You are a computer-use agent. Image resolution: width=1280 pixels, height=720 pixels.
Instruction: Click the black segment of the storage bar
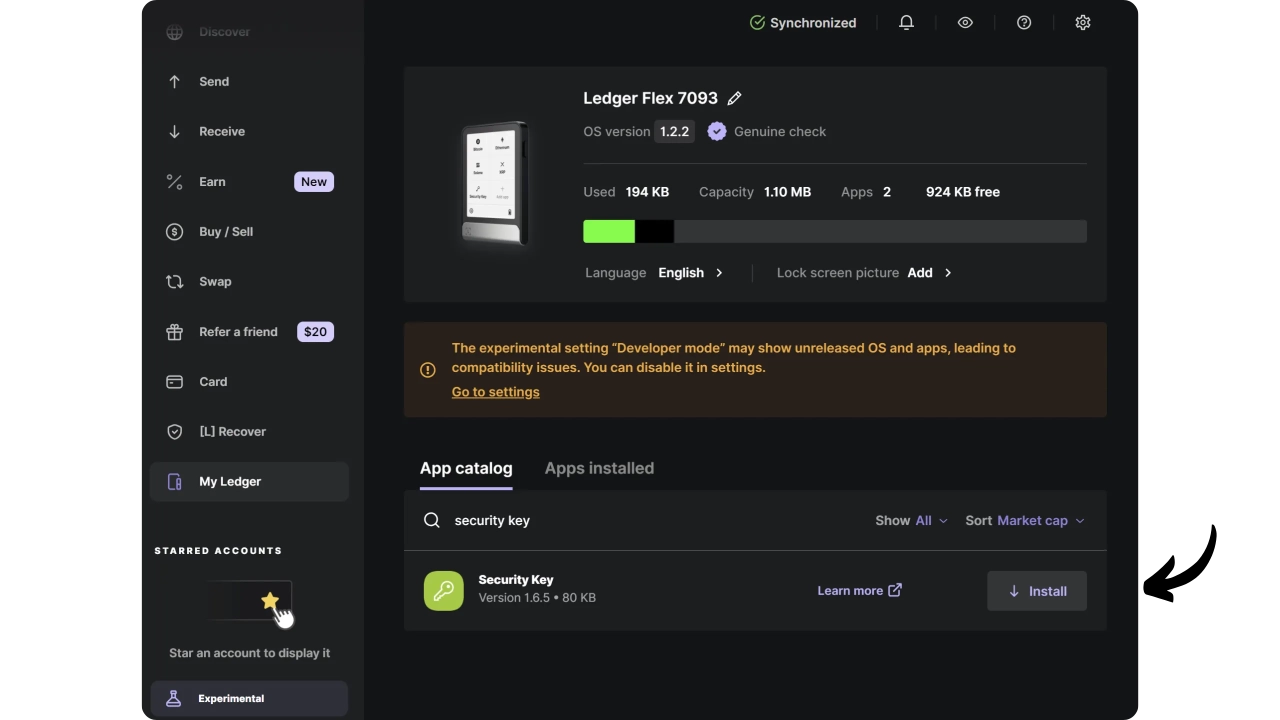click(x=654, y=231)
